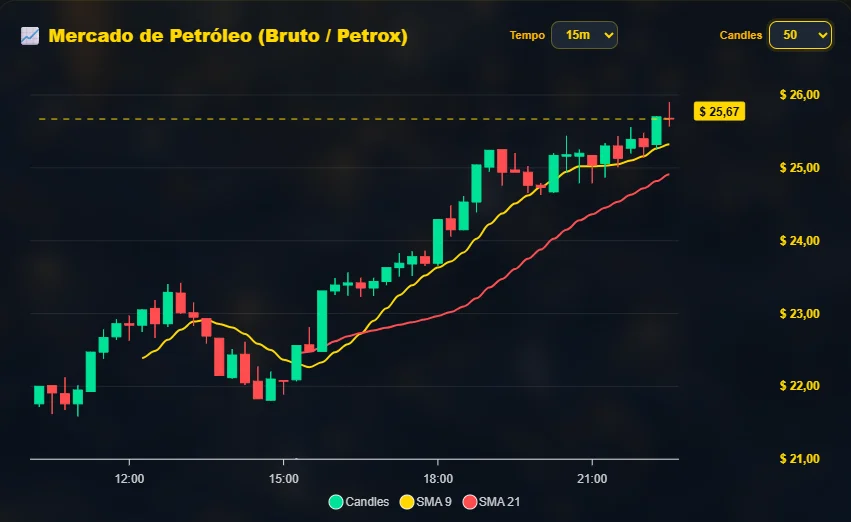Toggle the SMA 9 legend item

coord(426,502)
